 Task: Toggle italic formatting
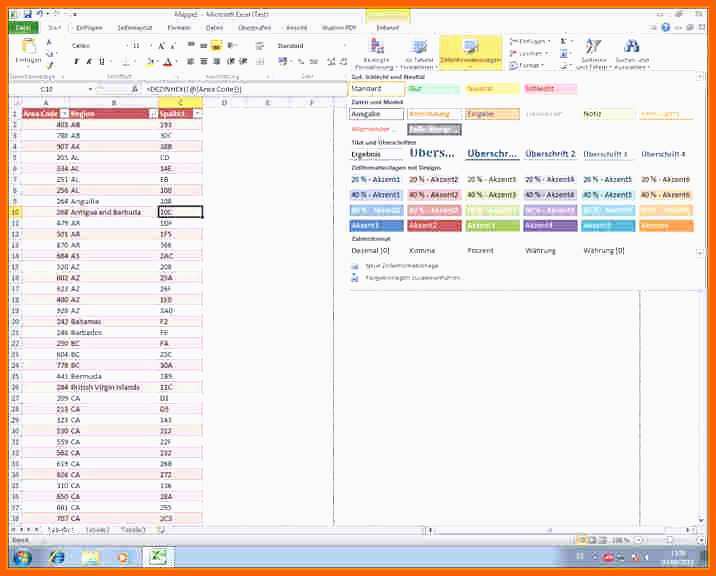[x=89, y=61]
